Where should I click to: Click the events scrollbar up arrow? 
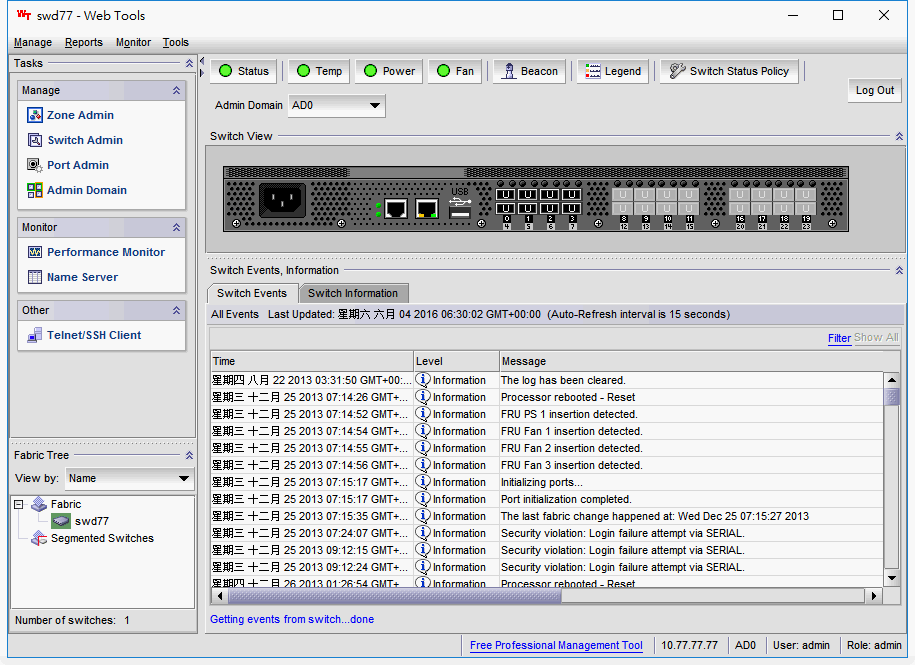pyautogui.click(x=892, y=380)
